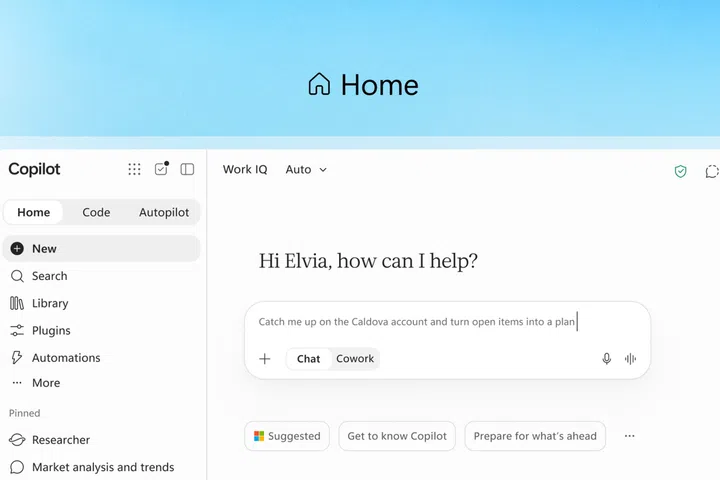
Task: Click the greeting Hi Elvia, how can I help?
Action: pyautogui.click(x=368, y=261)
